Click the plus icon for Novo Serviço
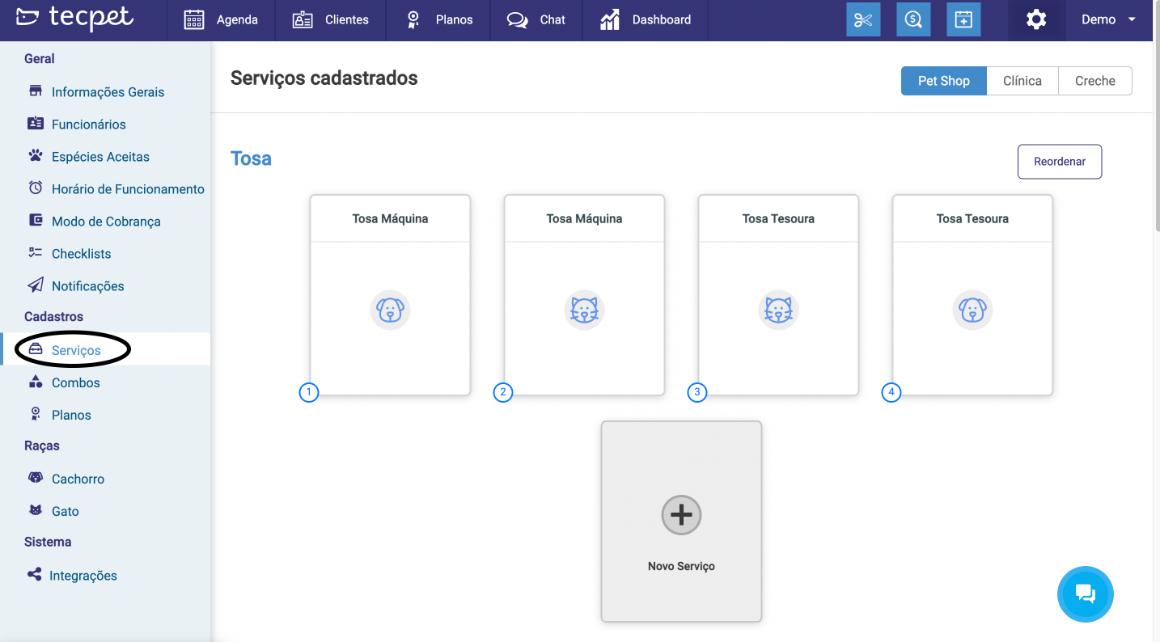Image resolution: width=1160 pixels, height=642 pixels. (681, 515)
